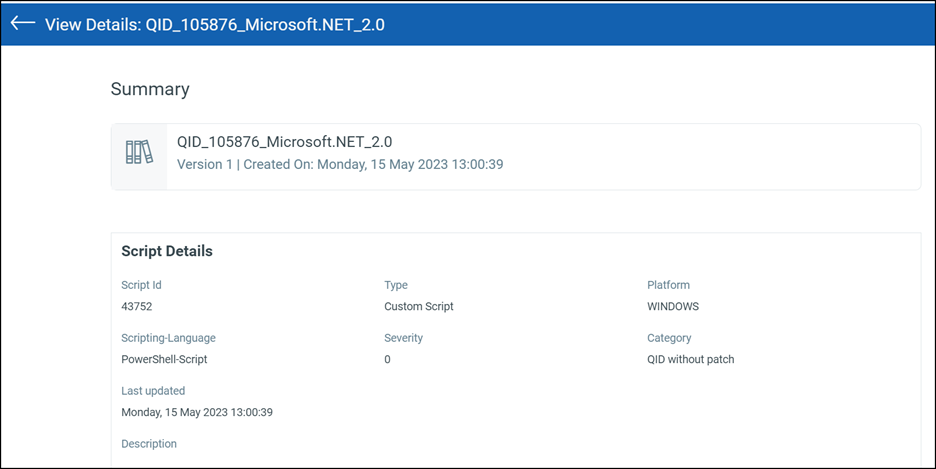Screen dimensions: 936x469
Task: Click the Script Details heading
Action: pos(167,251)
